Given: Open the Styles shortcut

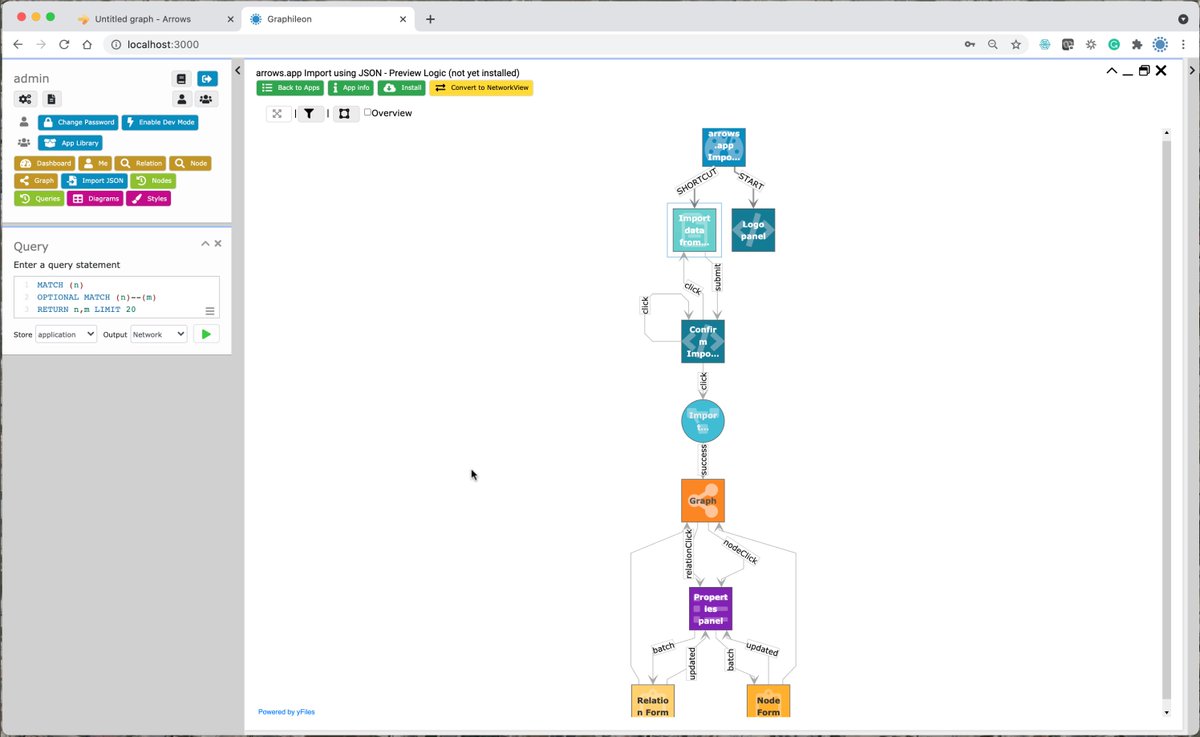Looking at the screenshot, I should [148, 199].
